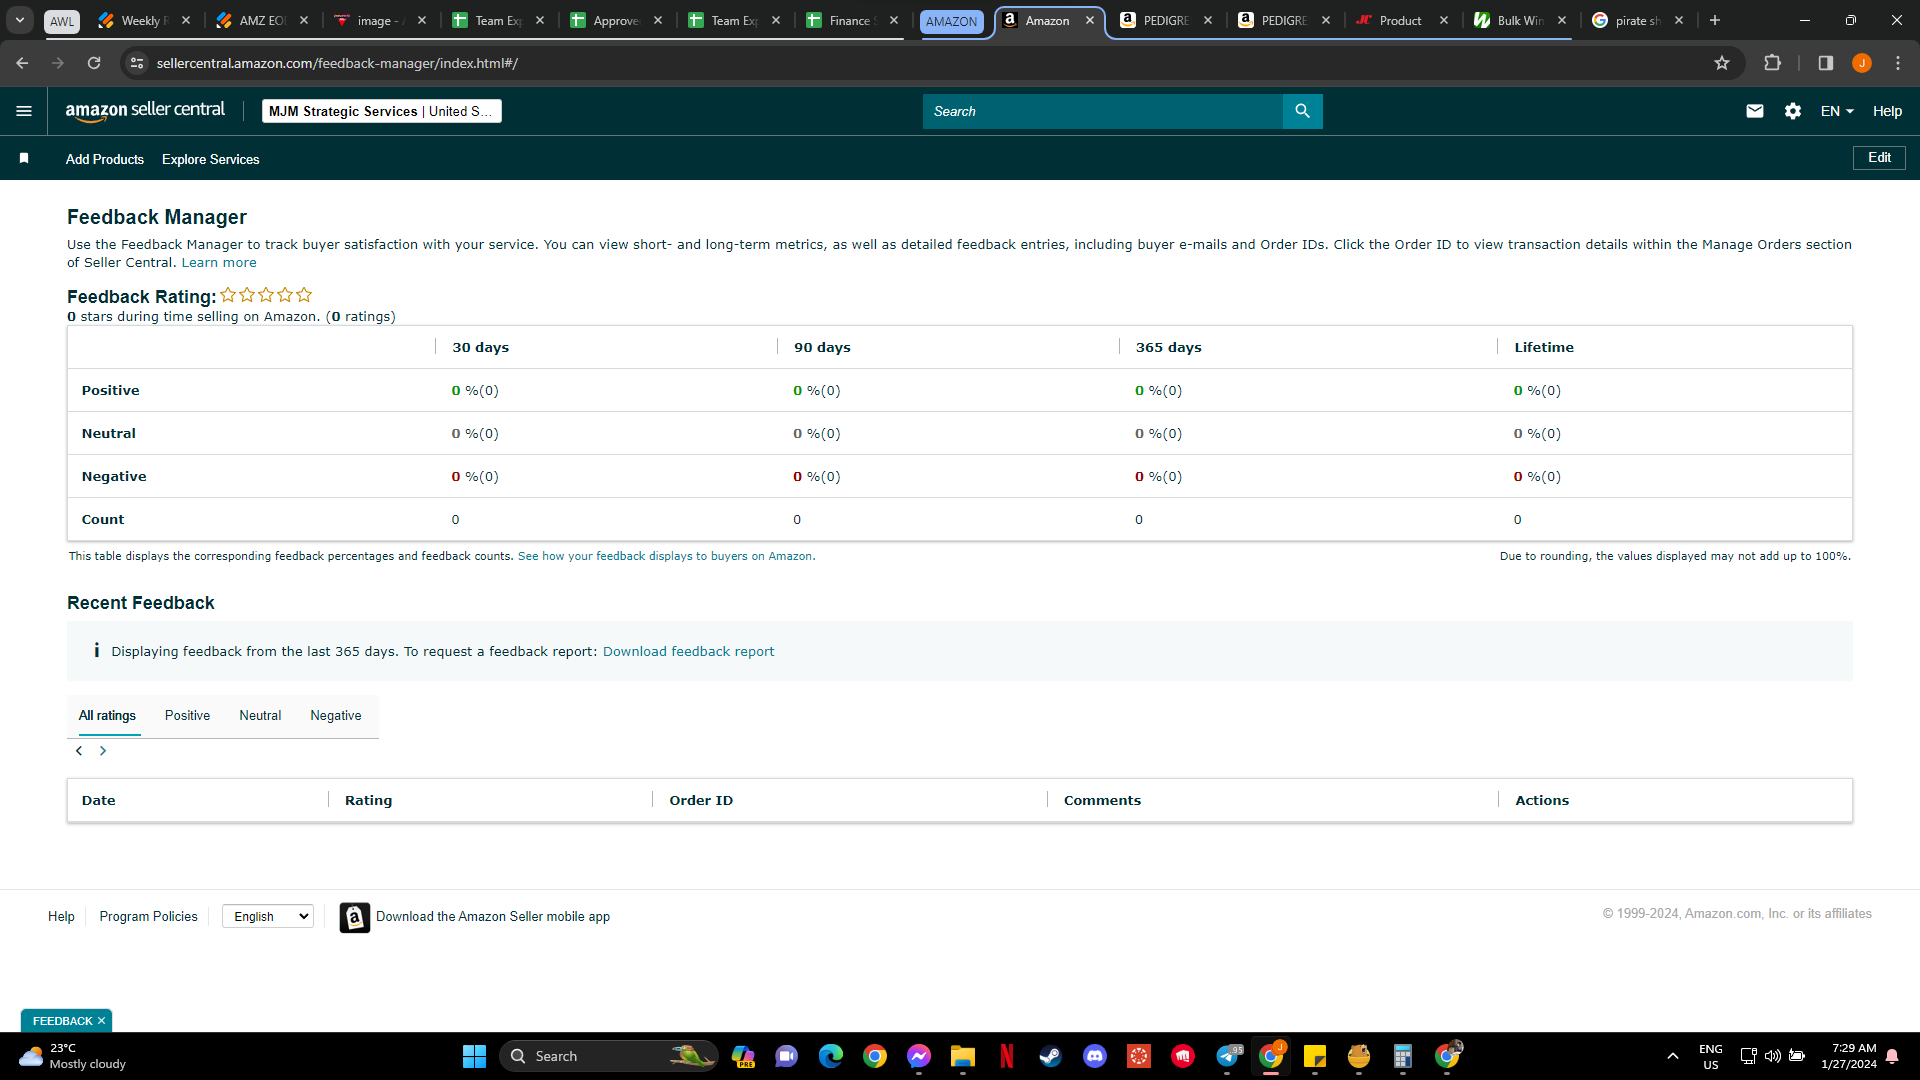The height and width of the screenshot is (1080, 1920).
Task: Click the FEEDBACK tab button
Action: pos(62,1021)
